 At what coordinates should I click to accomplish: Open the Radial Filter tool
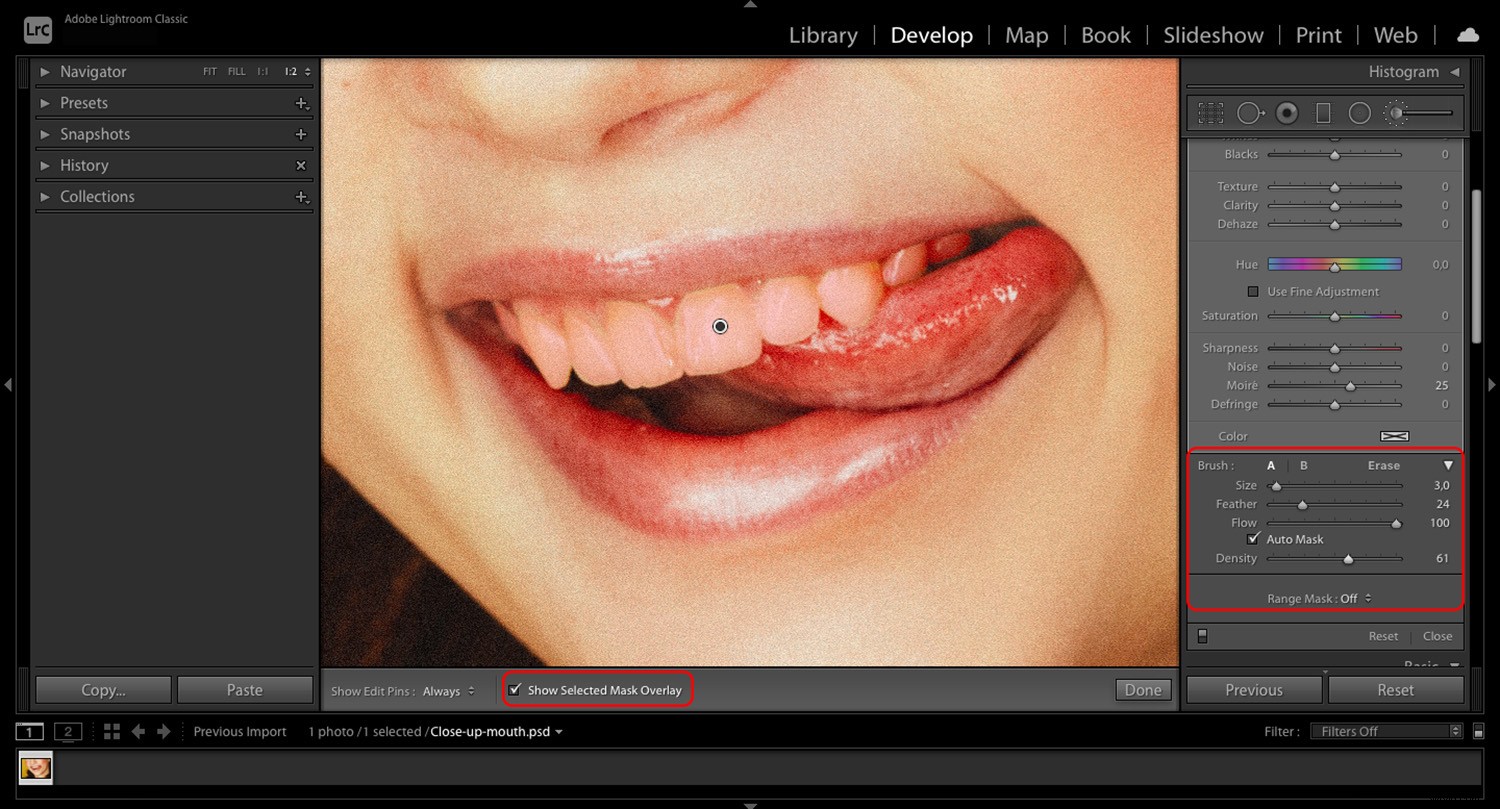point(1359,113)
